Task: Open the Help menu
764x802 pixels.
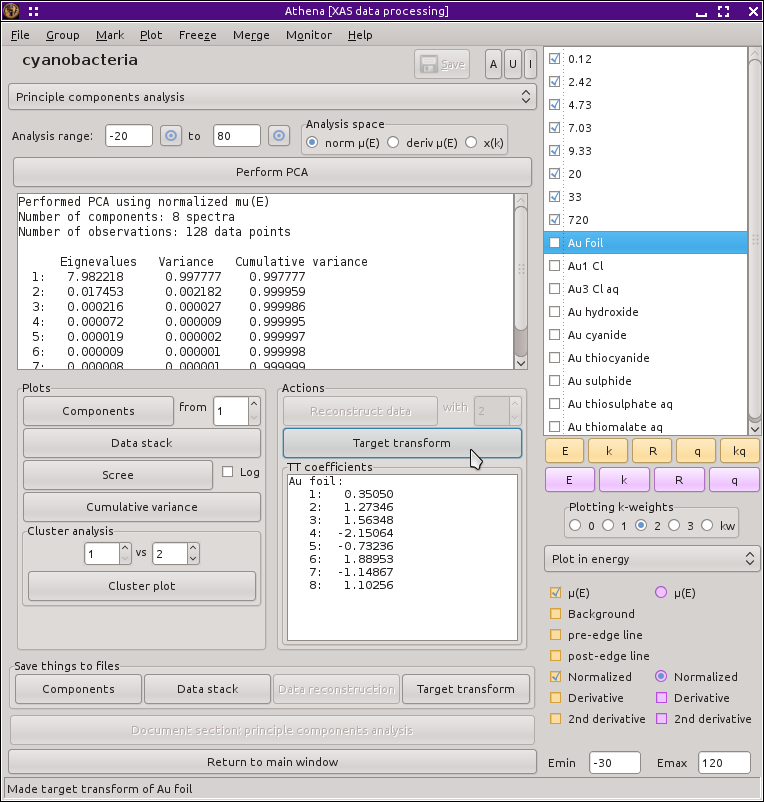Action: click(x=360, y=35)
